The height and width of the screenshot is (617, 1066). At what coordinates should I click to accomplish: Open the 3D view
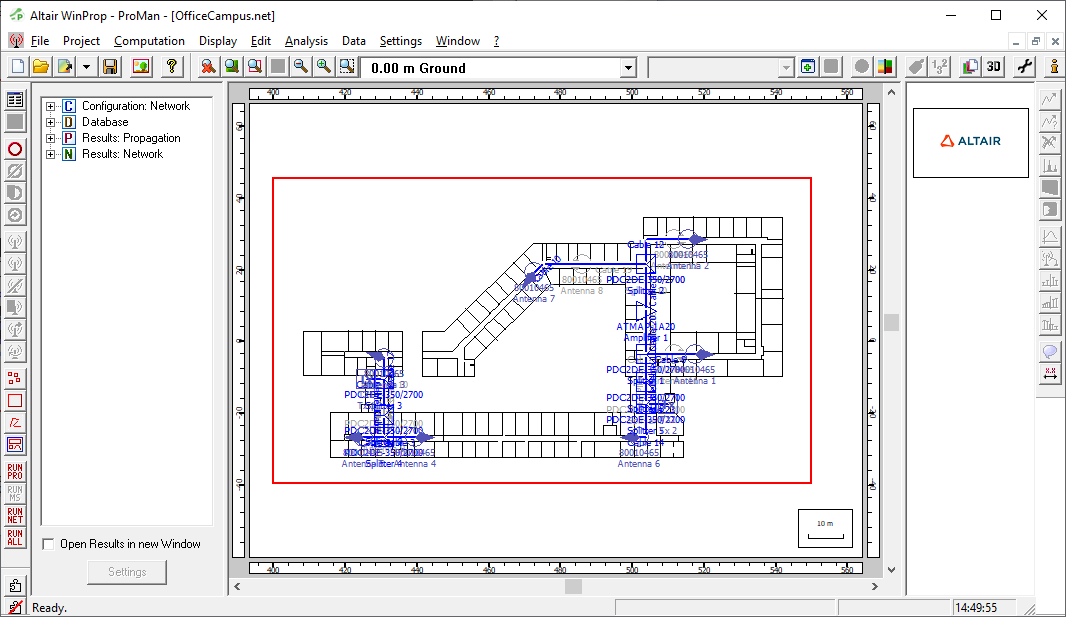point(993,67)
